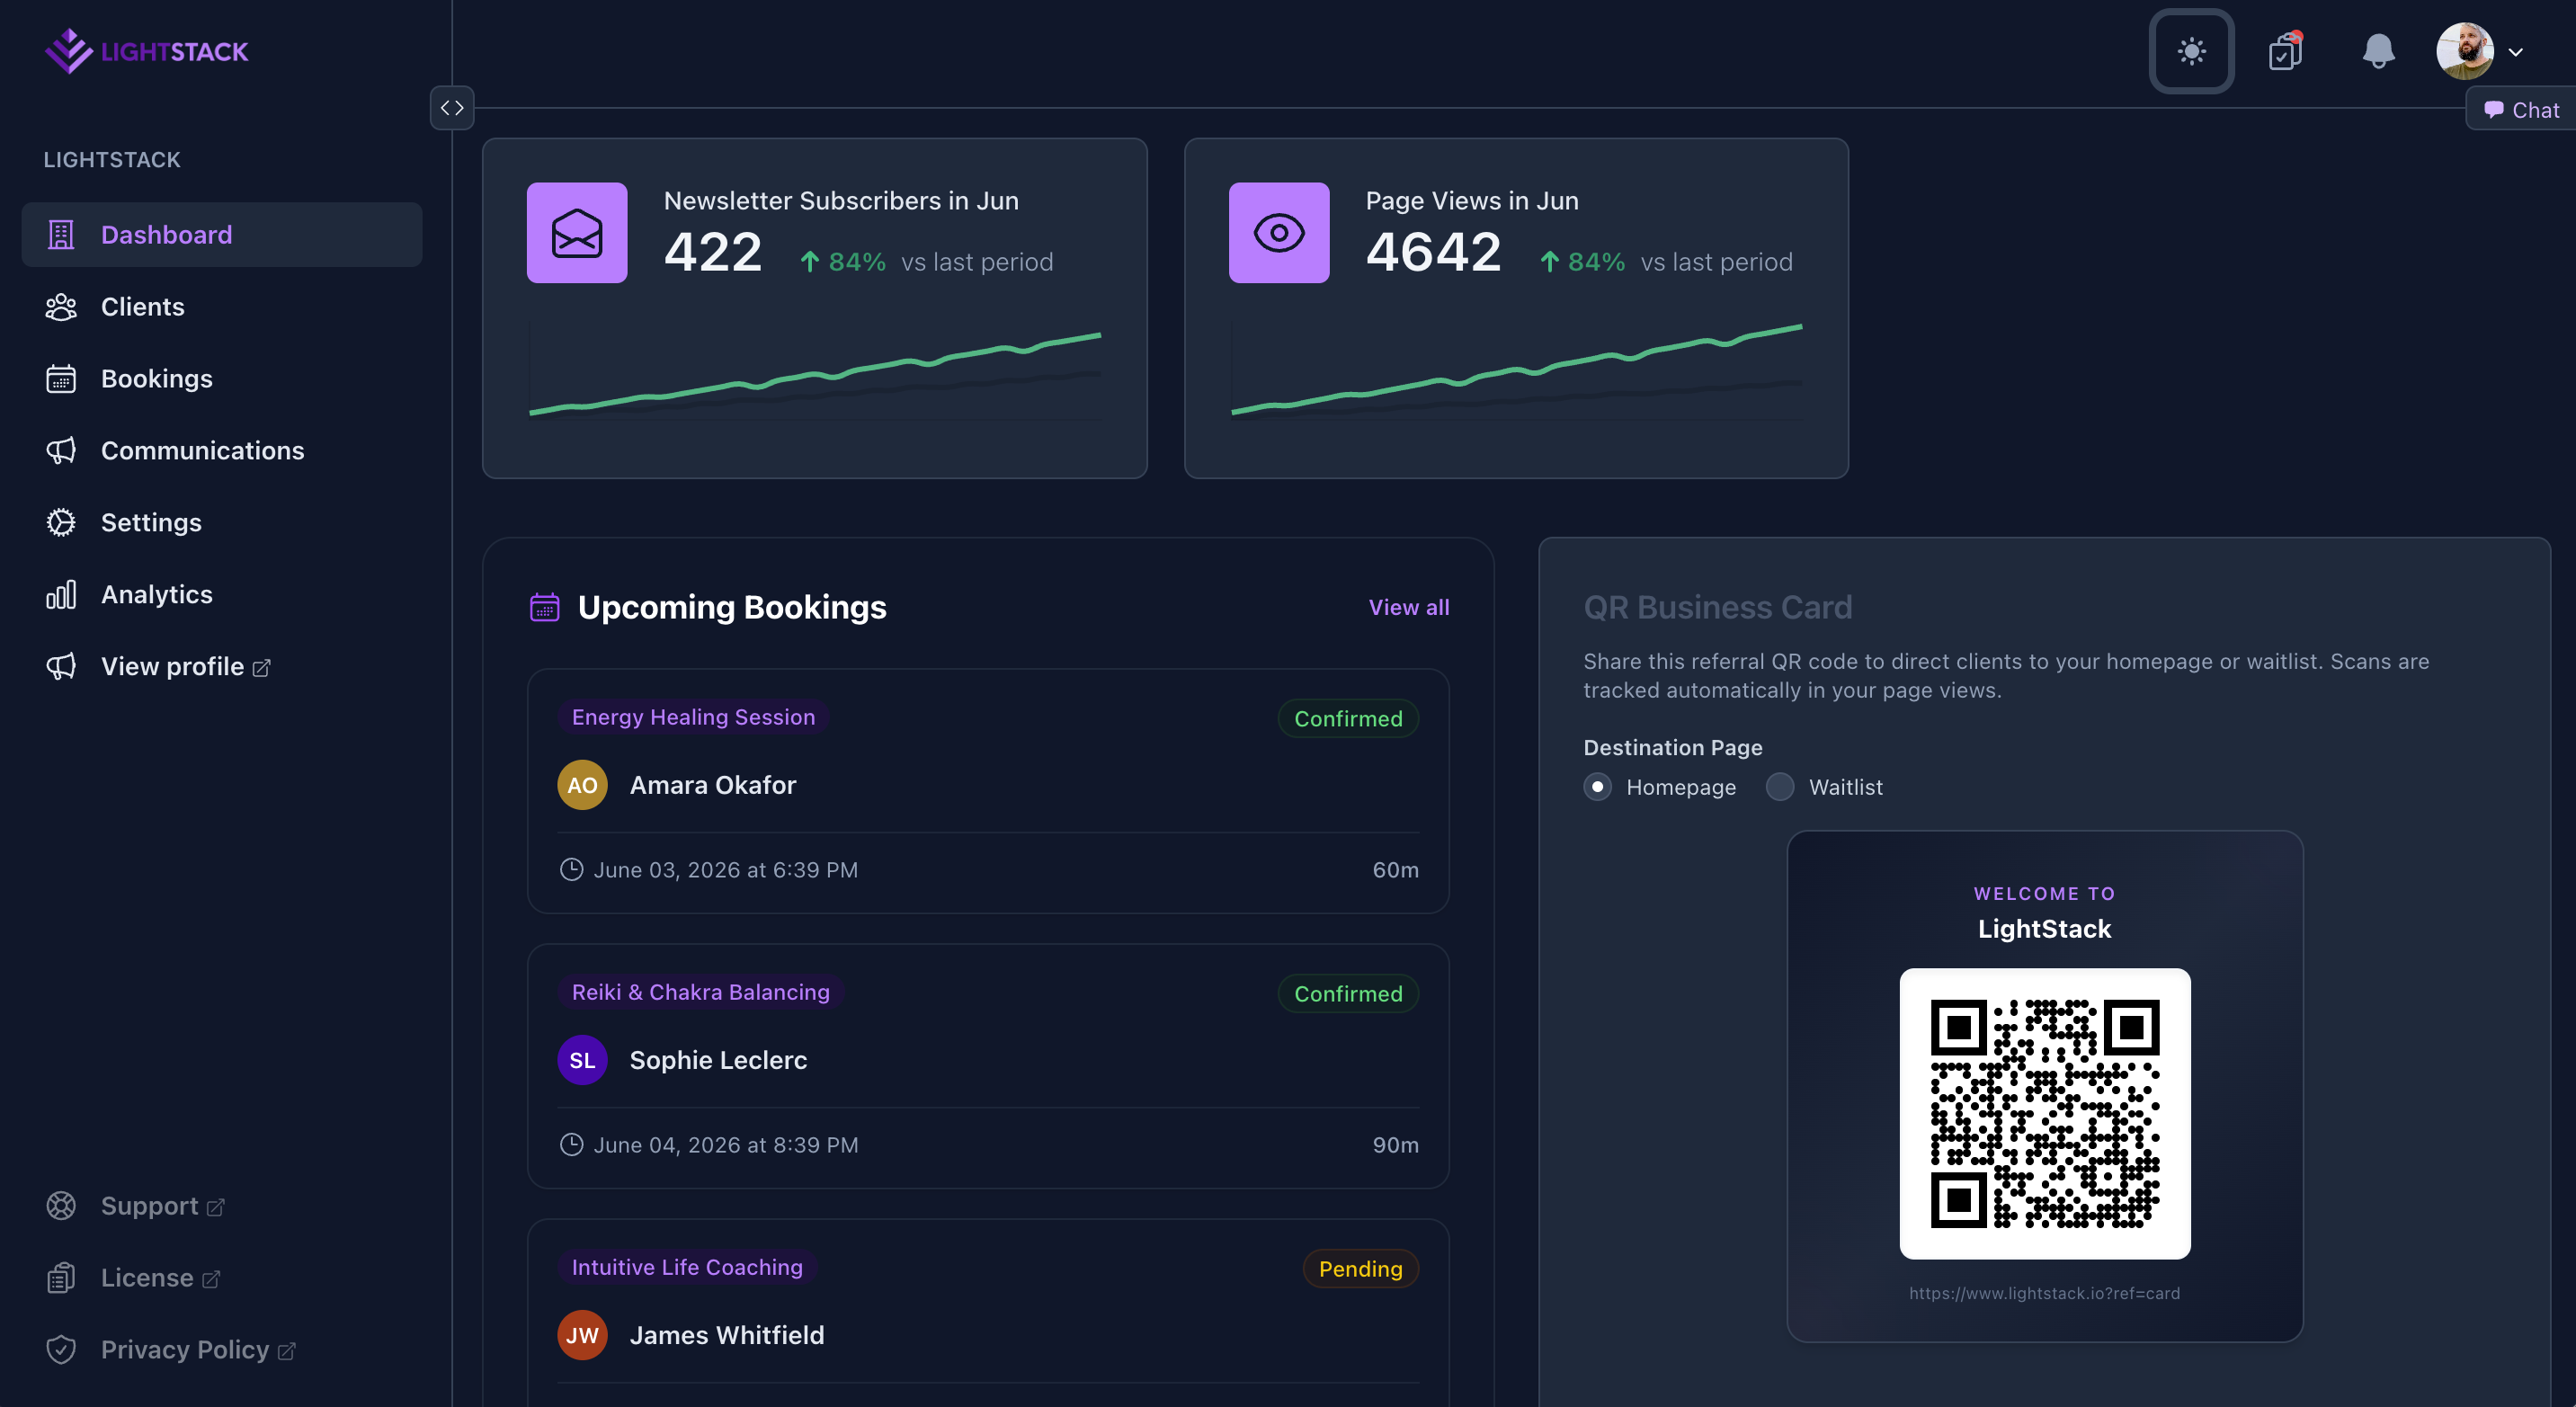Click Sophie Leclerc's SL avatar
Image resolution: width=2576 pixels, height=1407 pixels.
pyautogui.click(x=582, y=1061)
